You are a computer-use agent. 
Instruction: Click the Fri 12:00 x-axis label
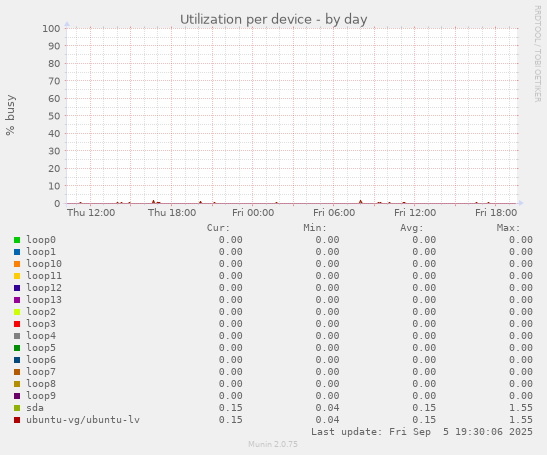tap(415, 212)
